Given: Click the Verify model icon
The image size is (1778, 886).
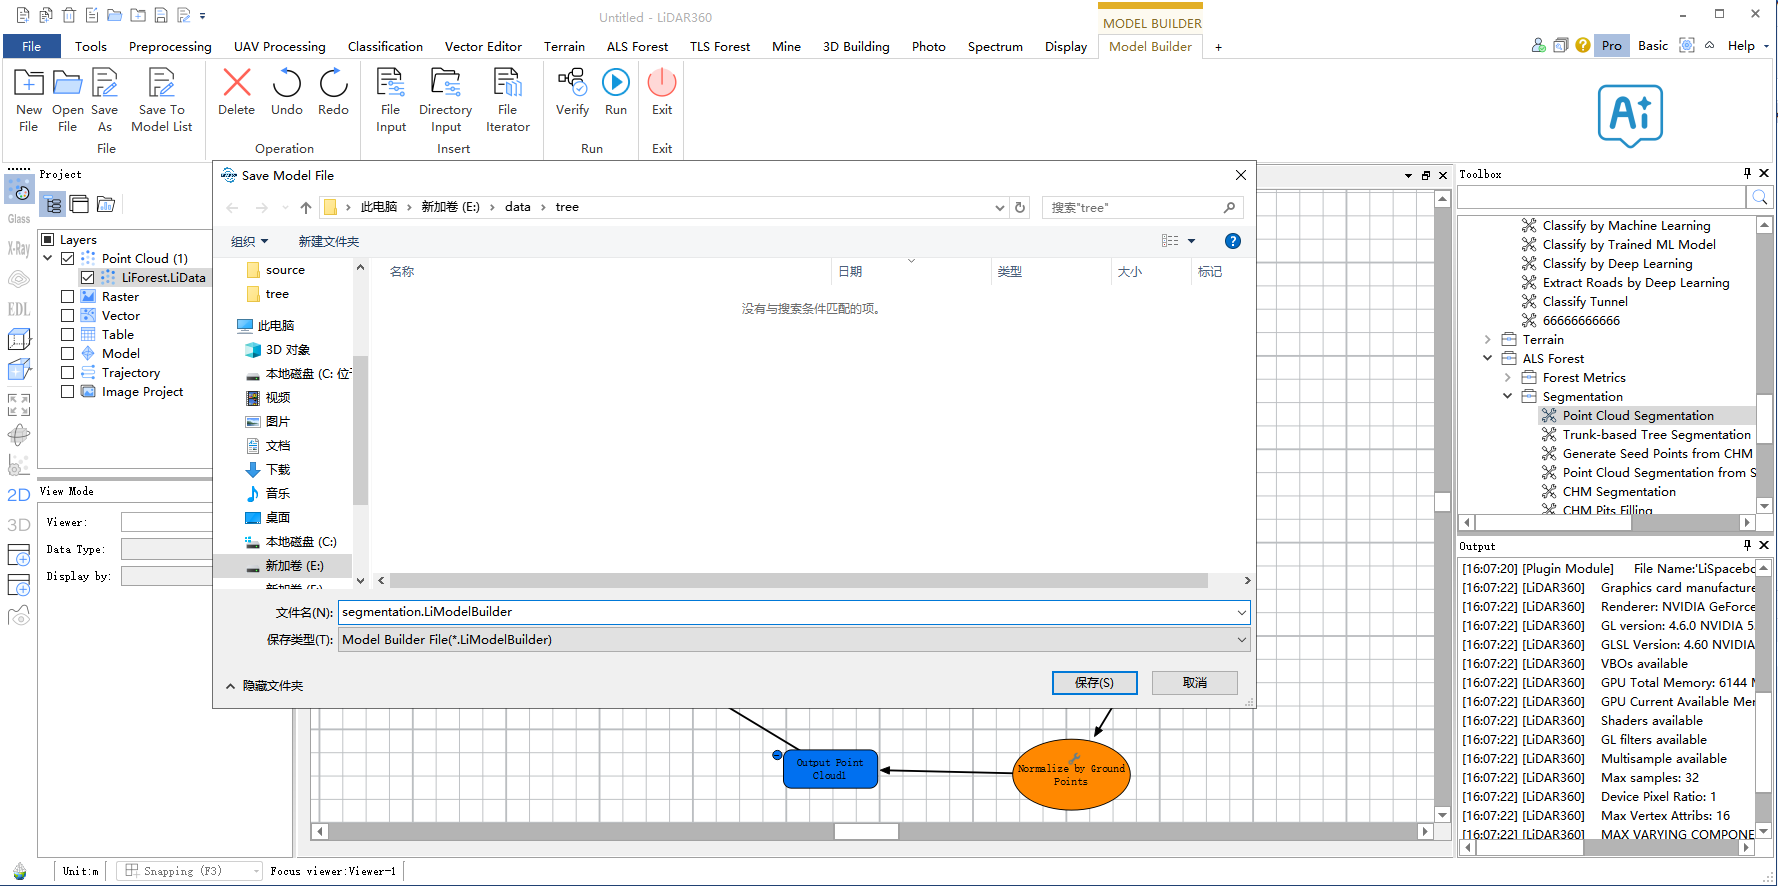Looking at the screenshot, I should pos(572,83).
